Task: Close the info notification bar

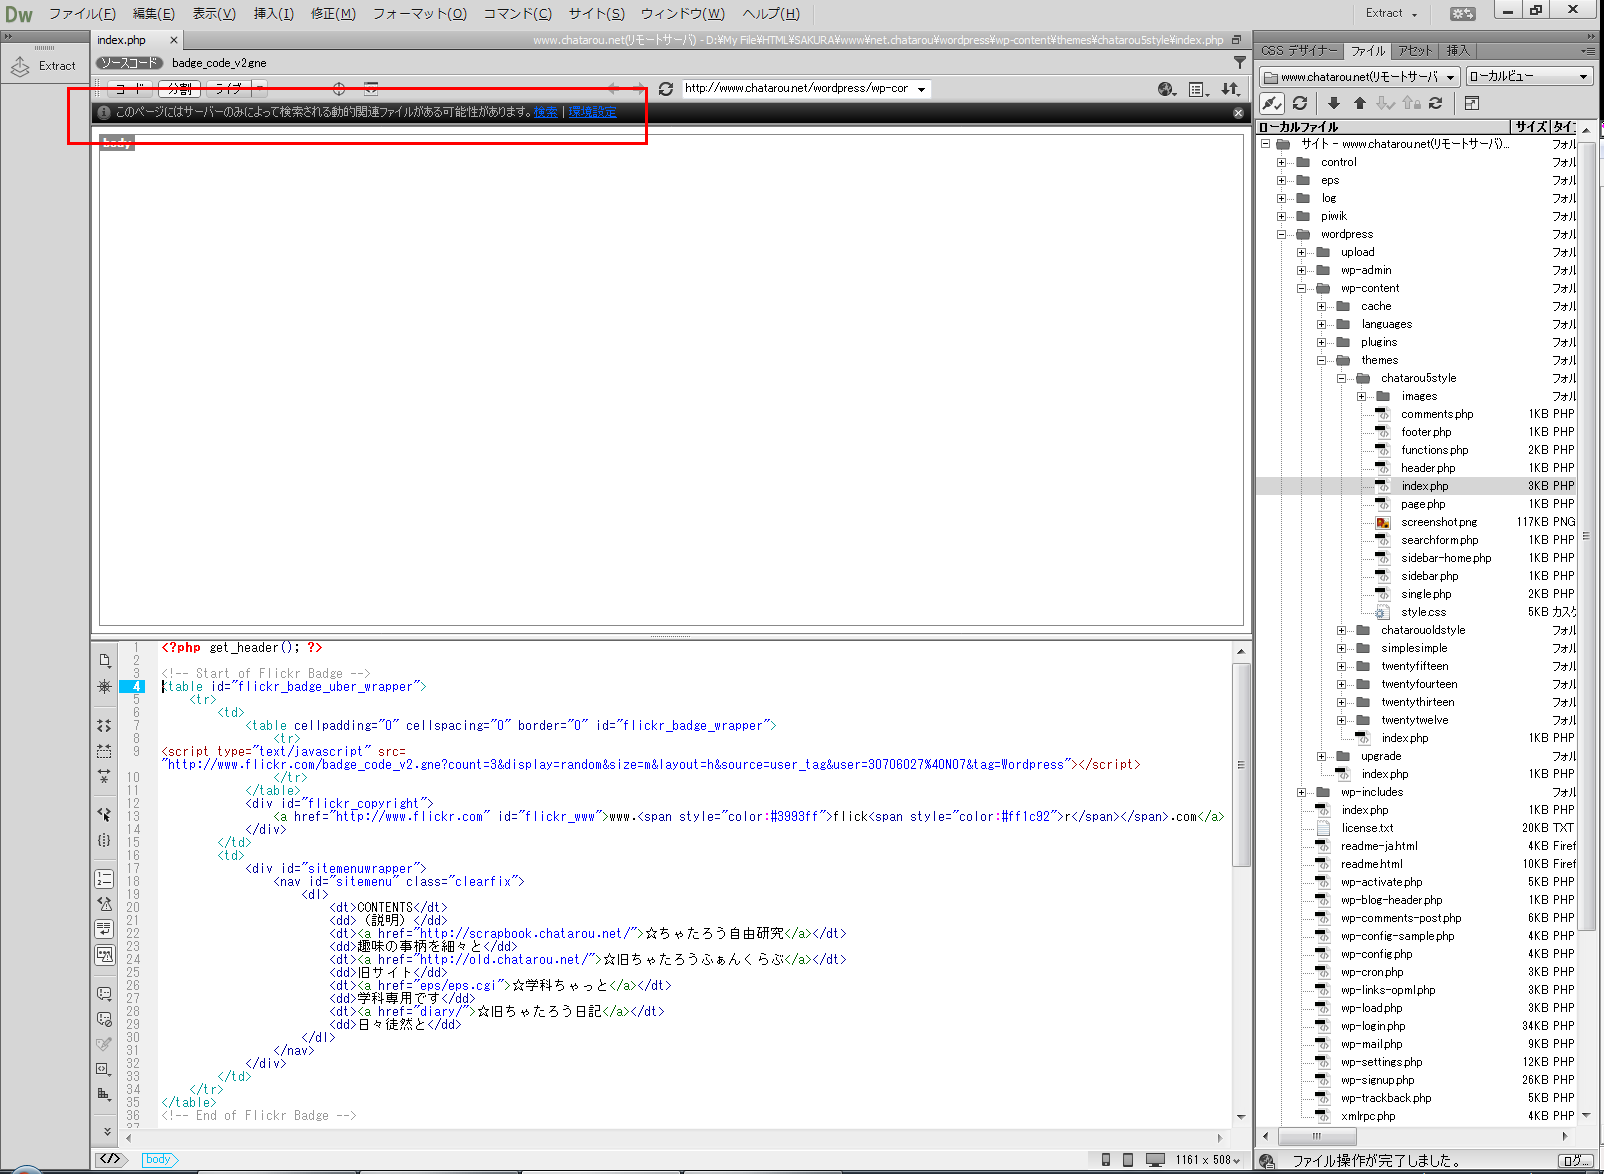Action: point(1238,113)
